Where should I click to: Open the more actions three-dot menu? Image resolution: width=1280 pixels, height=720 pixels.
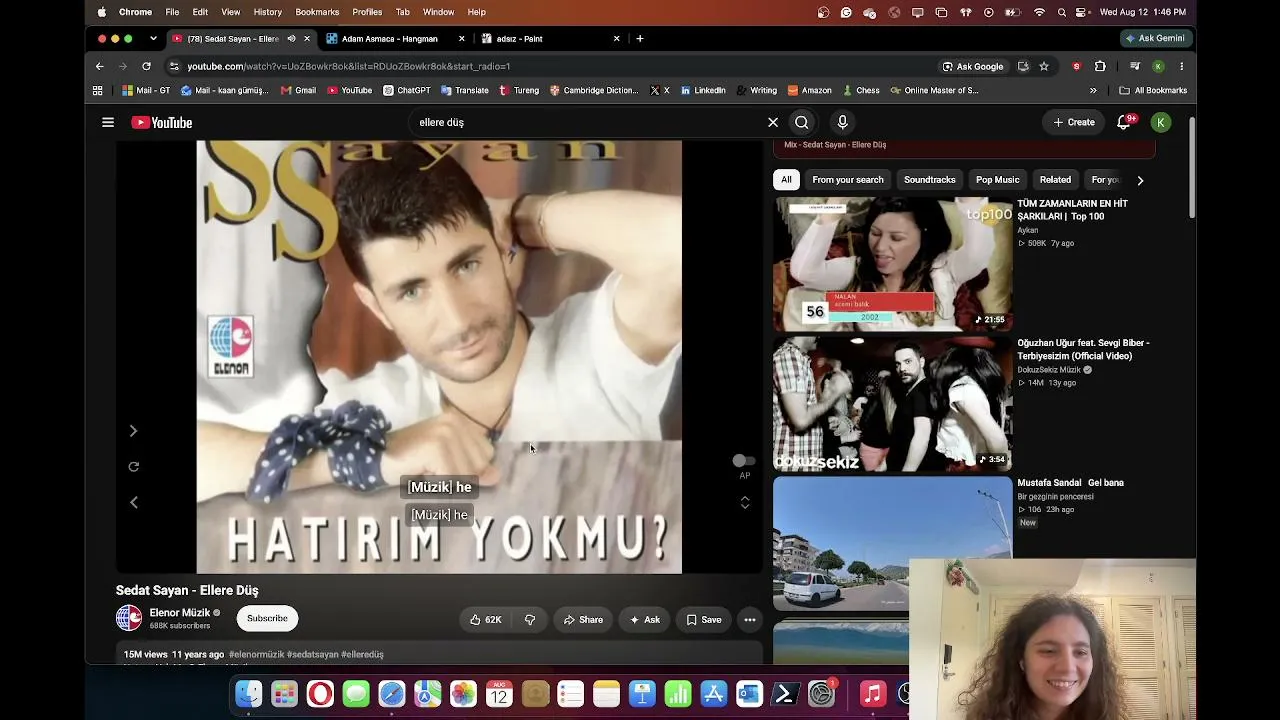coord(750,620)
